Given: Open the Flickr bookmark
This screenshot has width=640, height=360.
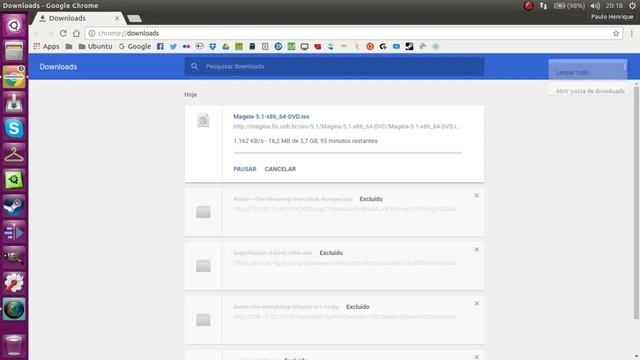Looking at the screenshot, I should coord(186,47).
